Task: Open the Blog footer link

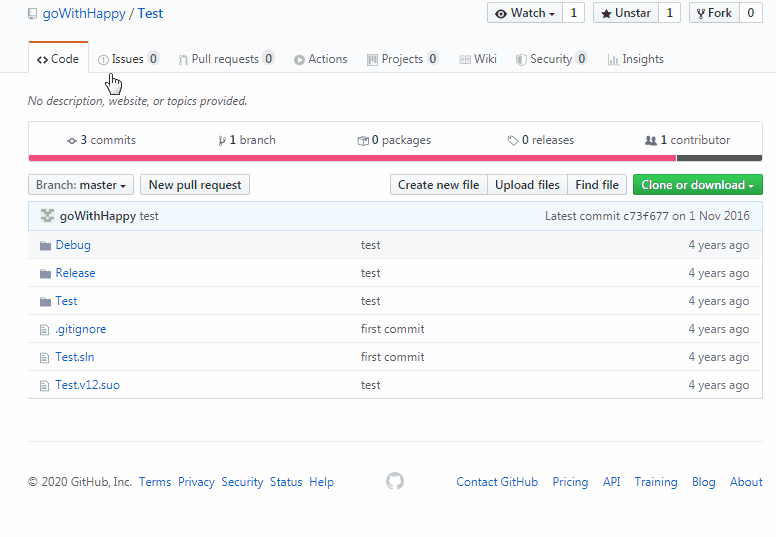Action: [x=704, y=482]
